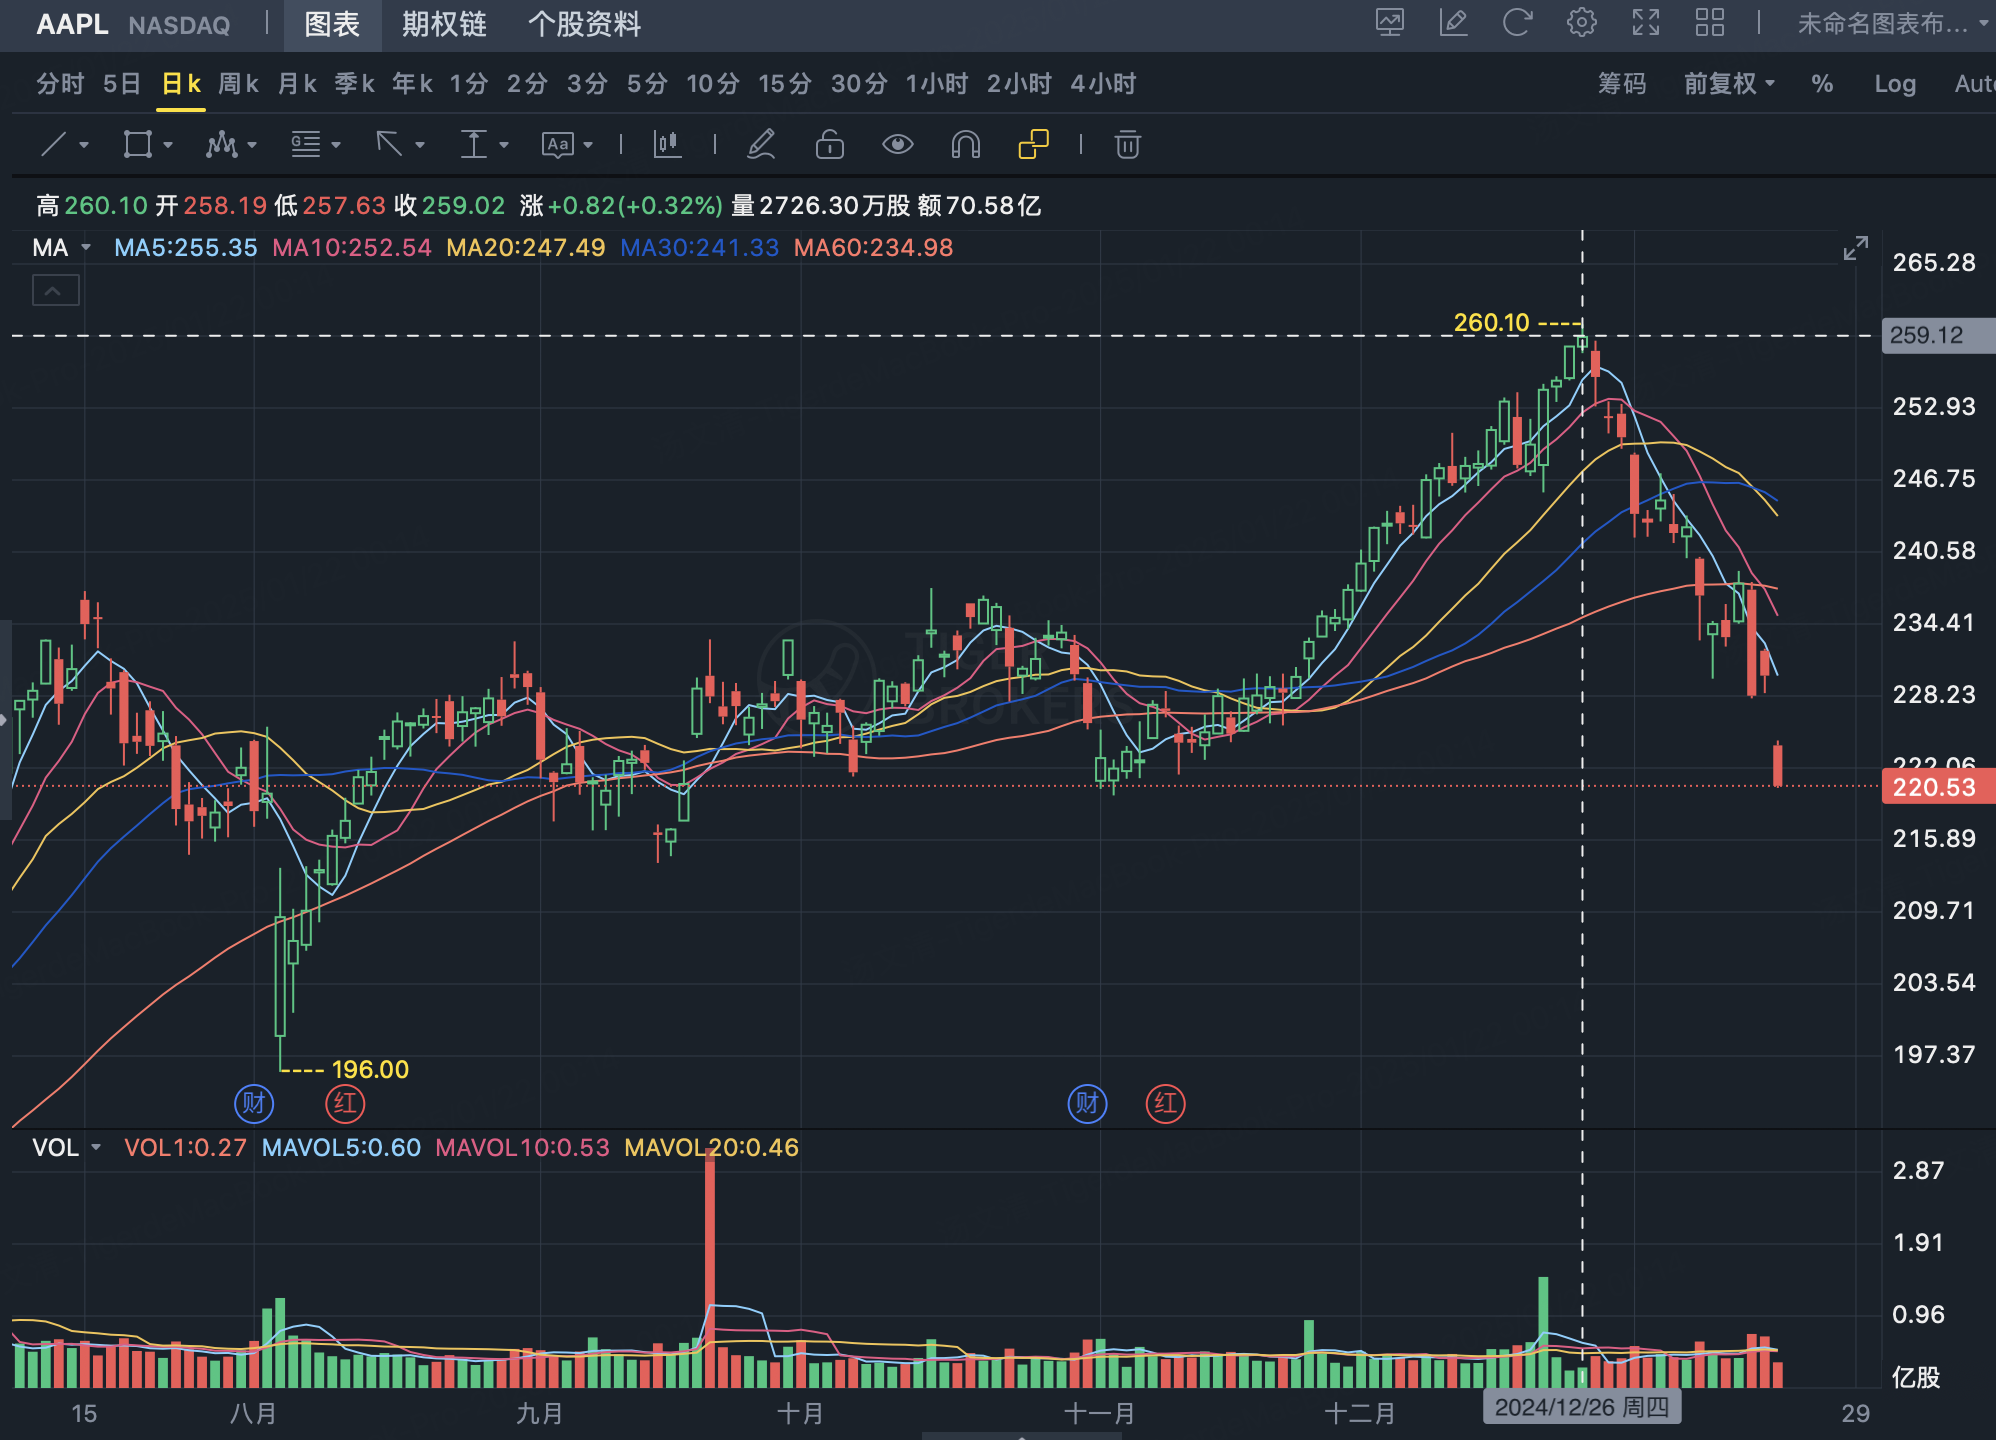This screenshot has width=1996, height=1440.
Task: Click the refresh chart icon
Action: point(1517,23)
